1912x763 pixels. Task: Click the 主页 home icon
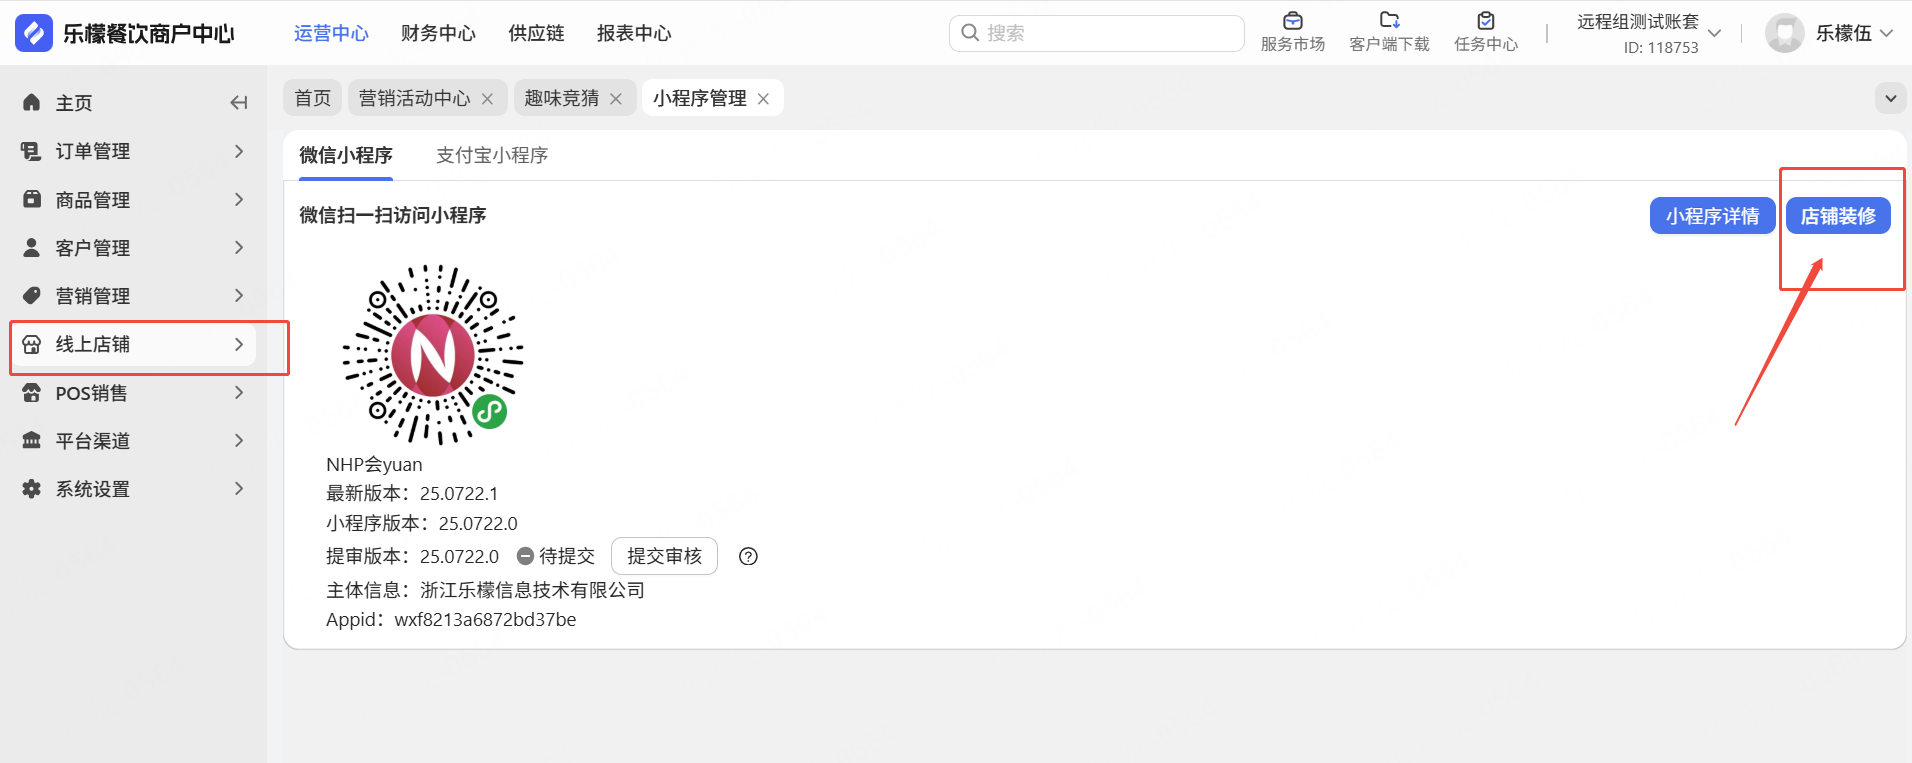pos(32,102)
